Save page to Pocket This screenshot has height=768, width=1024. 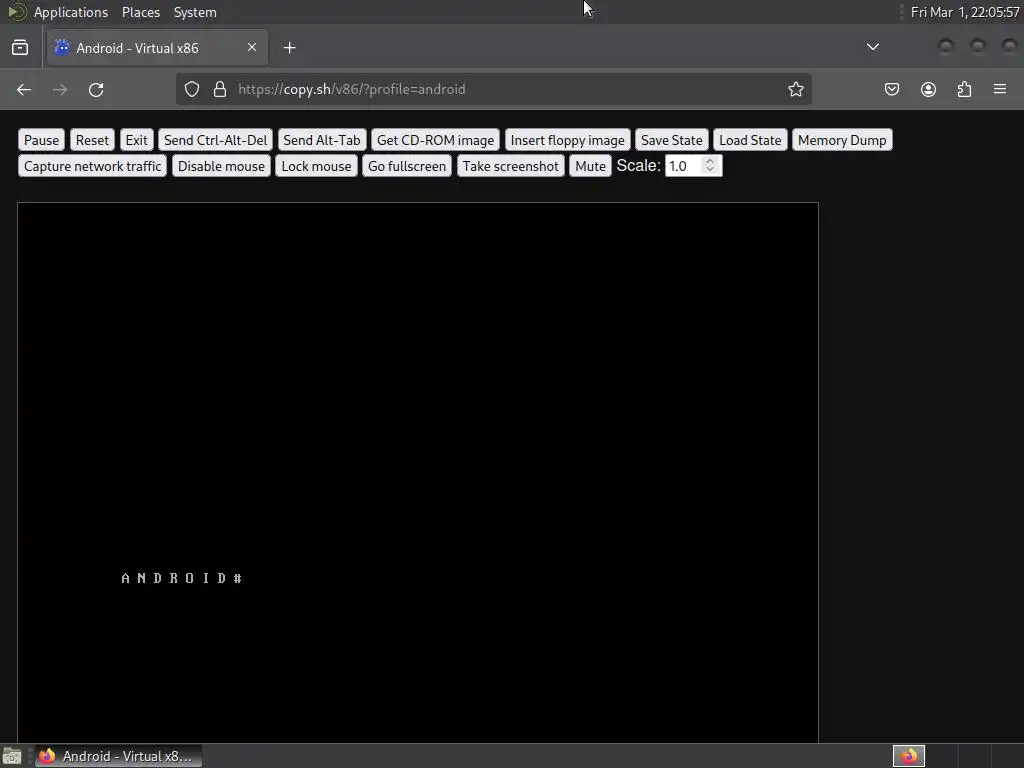(891, 89)
